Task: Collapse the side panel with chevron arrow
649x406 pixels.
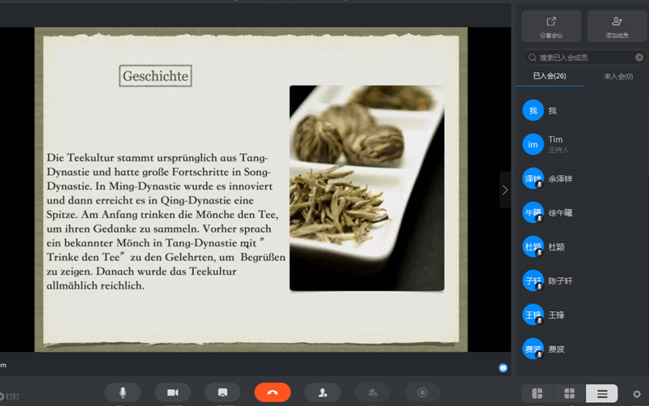Action: click(x=505, y=190)
